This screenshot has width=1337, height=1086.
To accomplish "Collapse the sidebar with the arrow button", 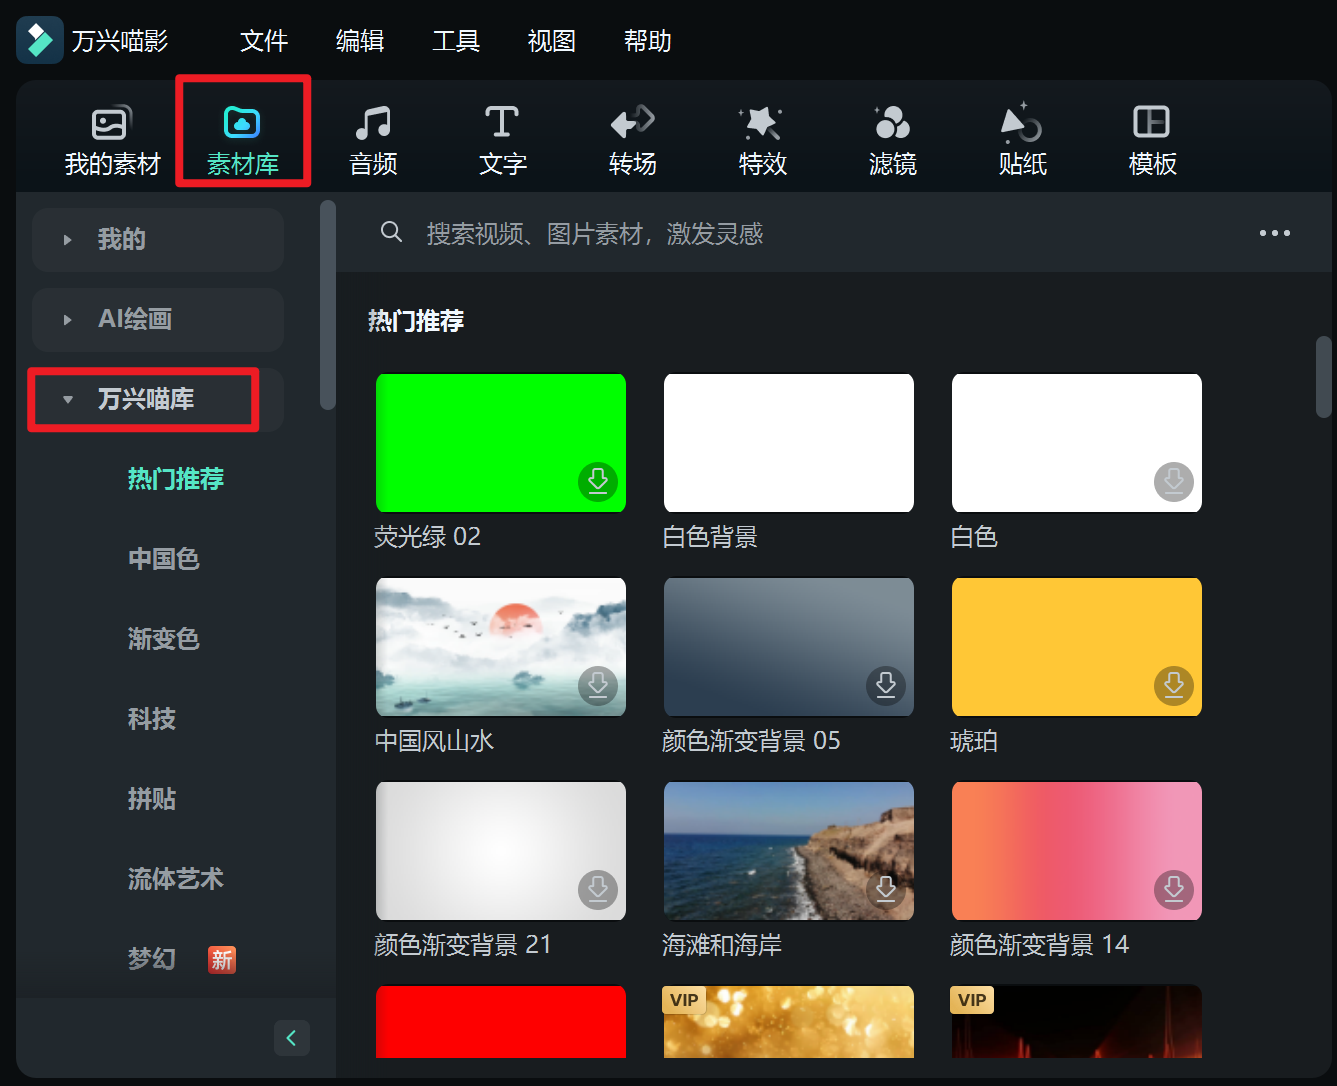I will click(x=292, y=1038).
